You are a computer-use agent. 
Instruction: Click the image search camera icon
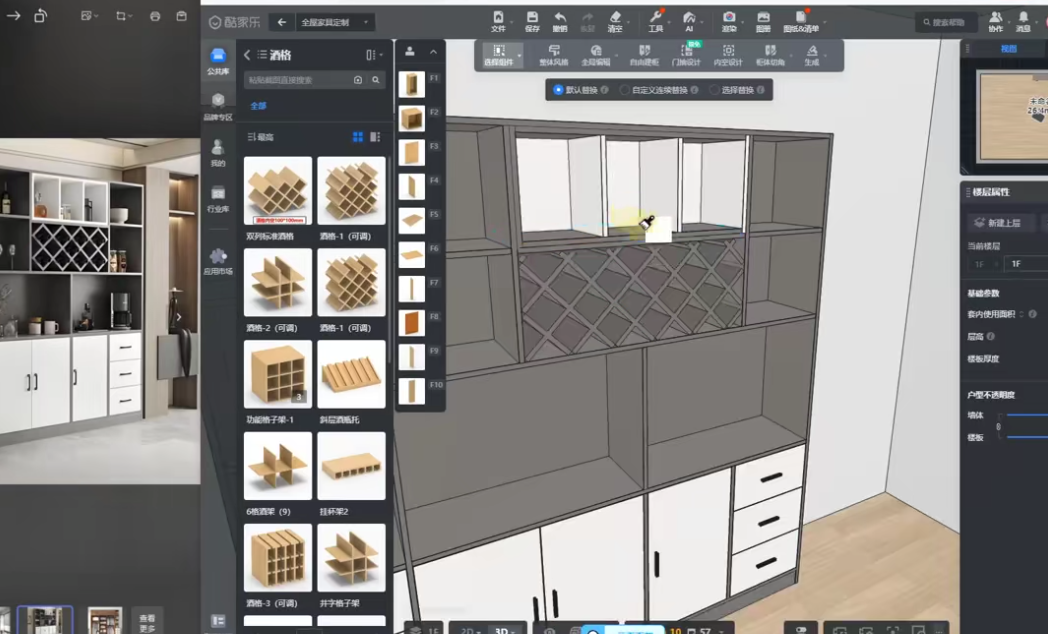click(358, 80)
